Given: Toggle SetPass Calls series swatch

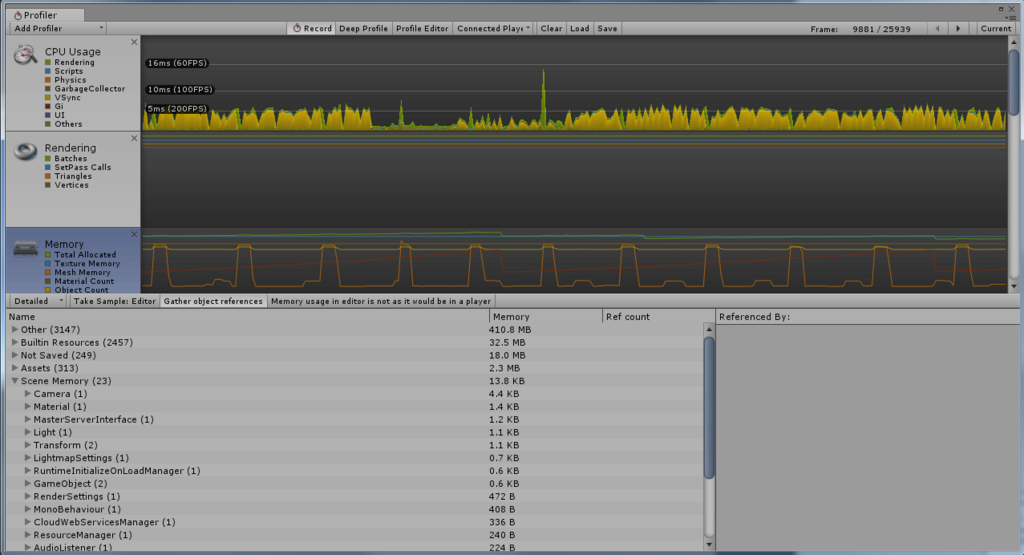Looking at the screenshot, I should (48, 167).
